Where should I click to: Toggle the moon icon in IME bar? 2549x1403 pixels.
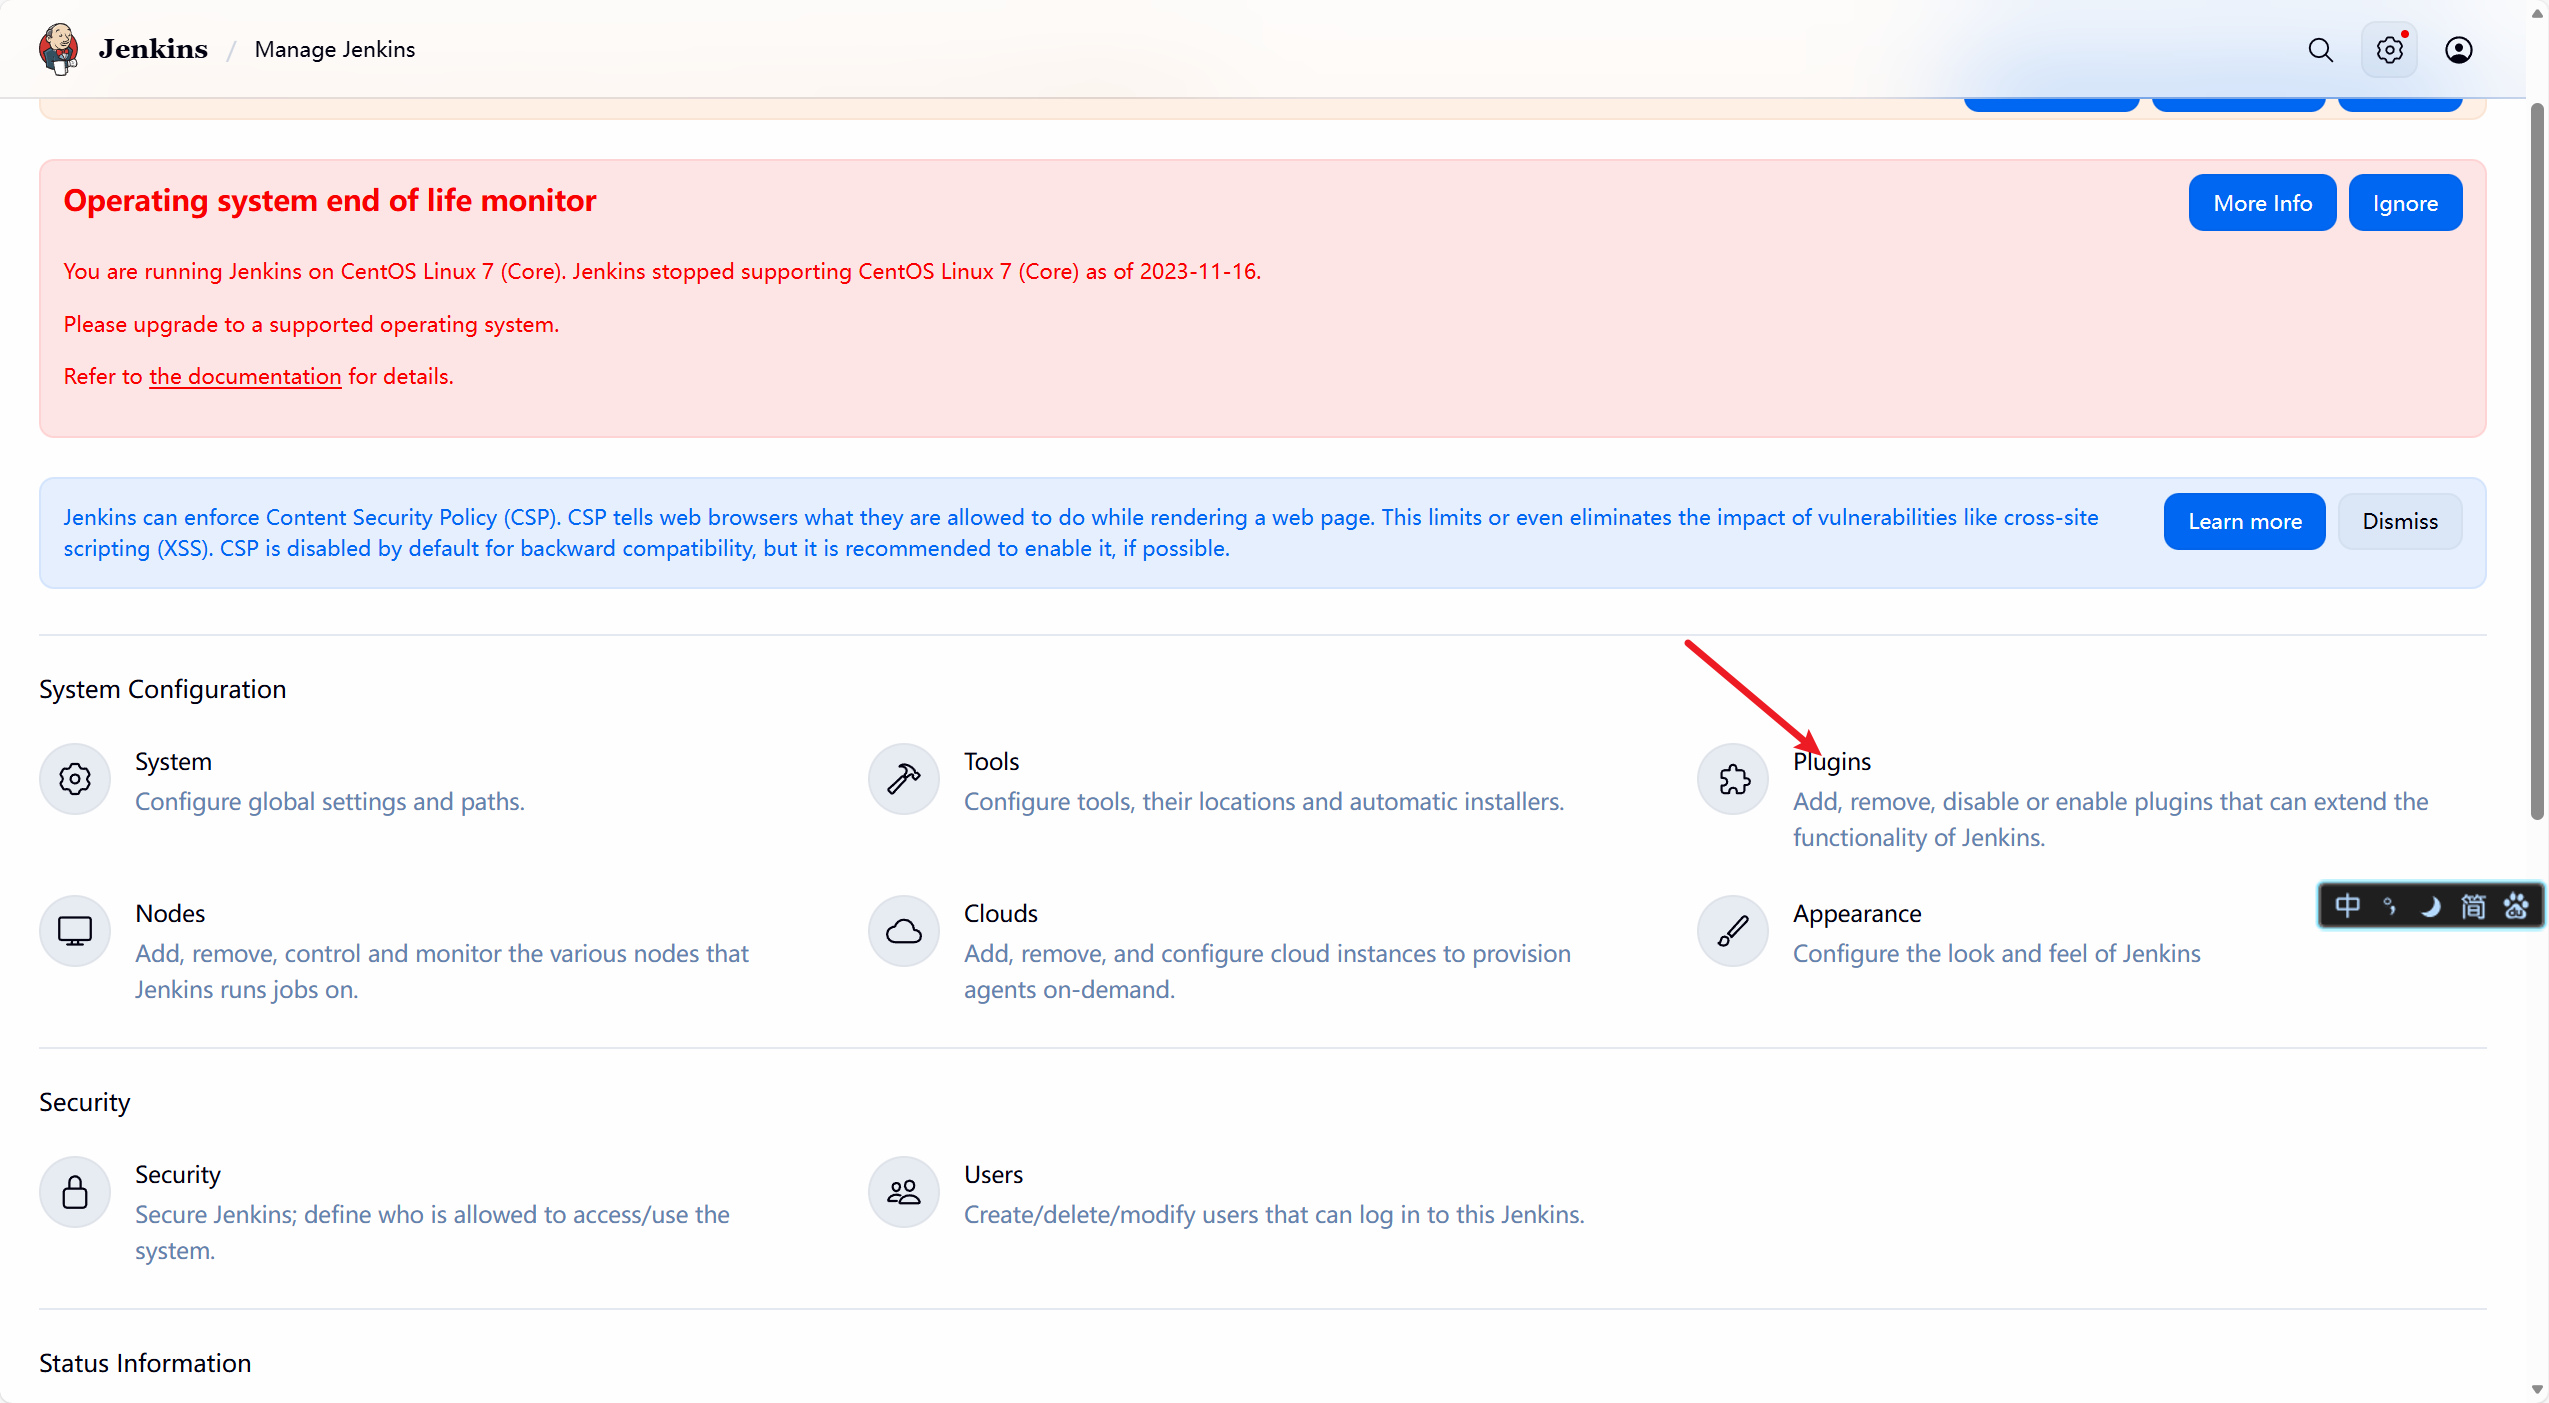(x=2430, y=906)
